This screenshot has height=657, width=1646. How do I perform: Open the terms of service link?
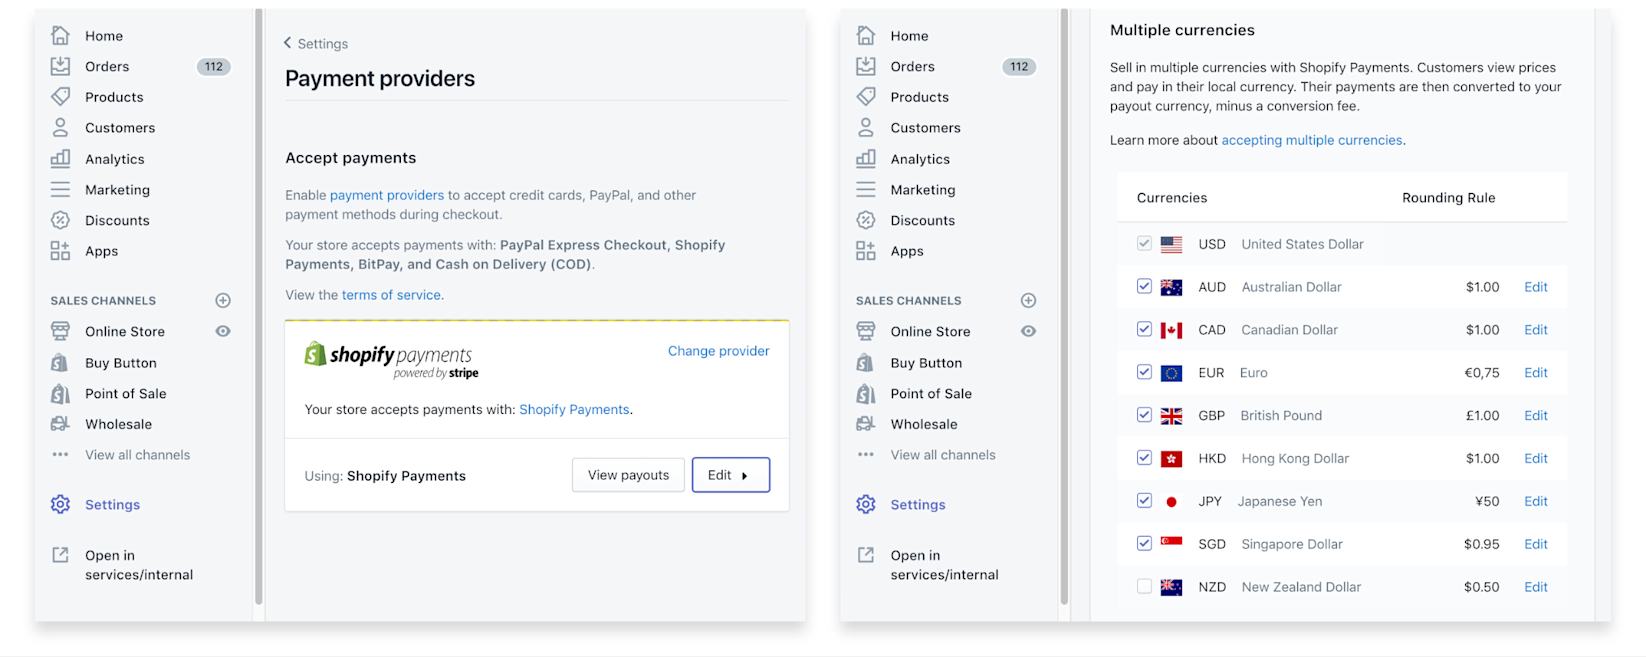pyautogui.click(x=391, y=295)
